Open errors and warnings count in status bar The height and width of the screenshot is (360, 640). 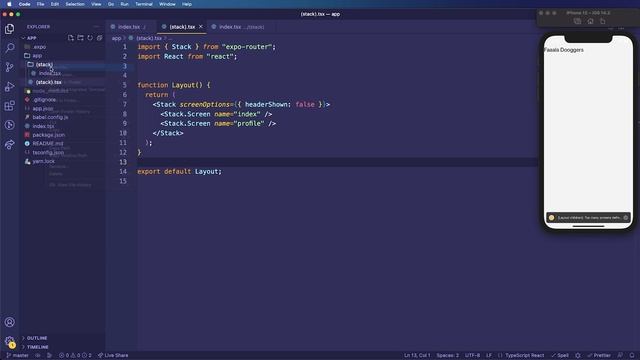click(x=76, y=356)
